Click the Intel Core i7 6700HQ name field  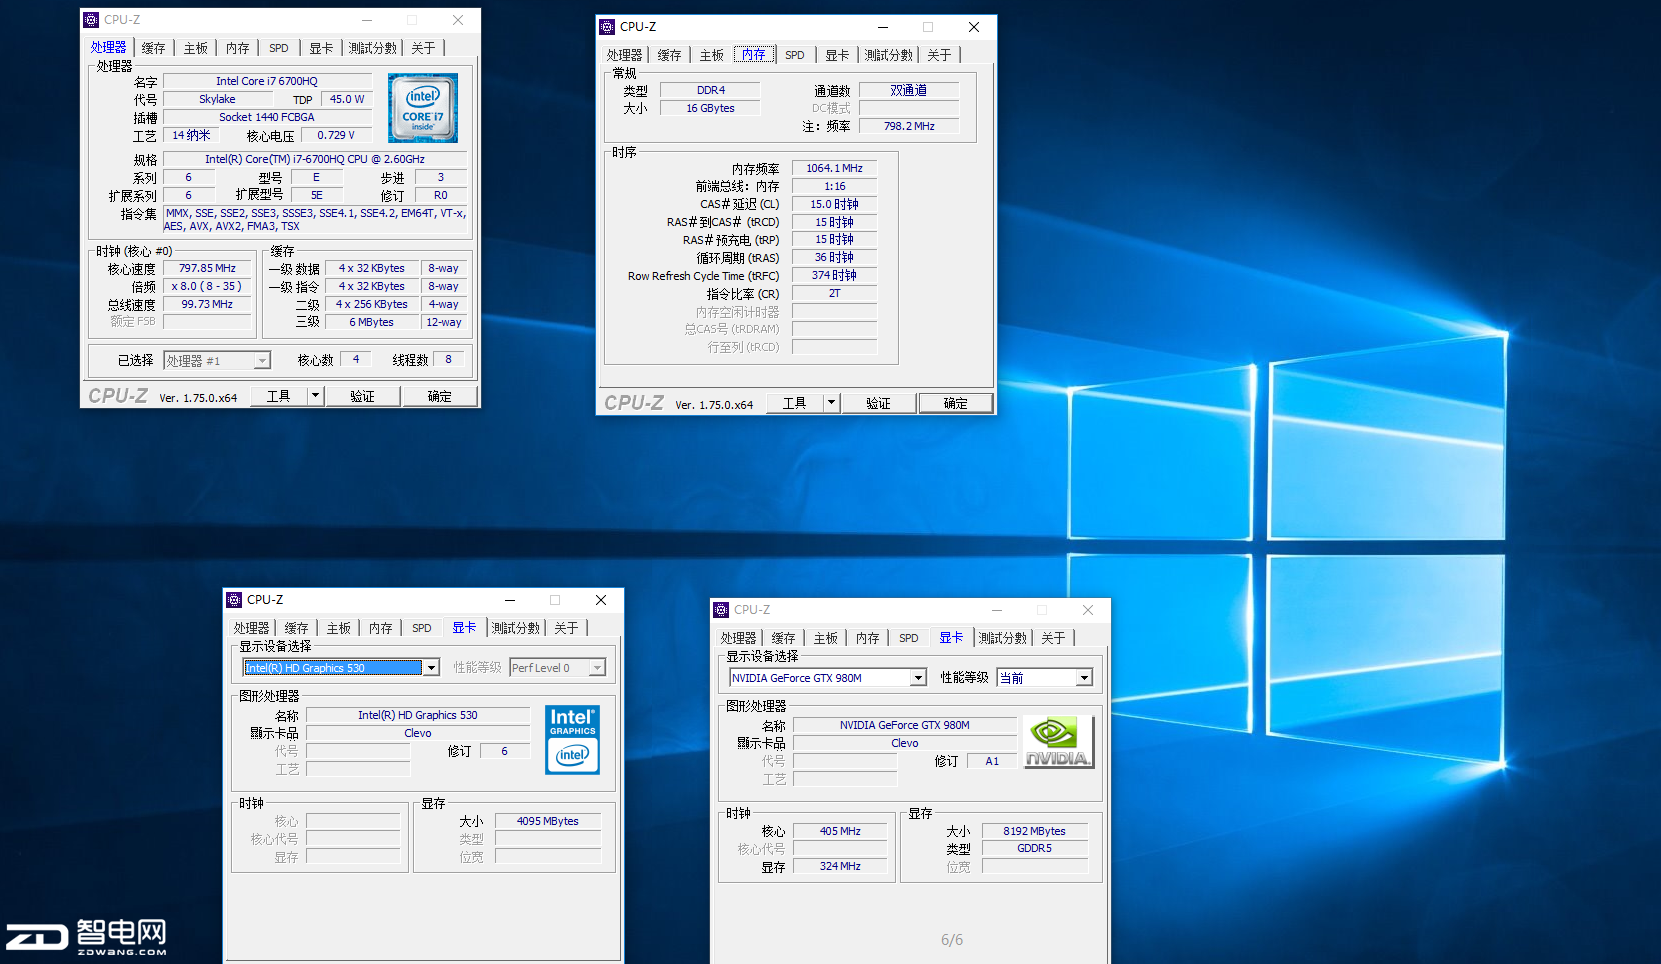[267, 81]
